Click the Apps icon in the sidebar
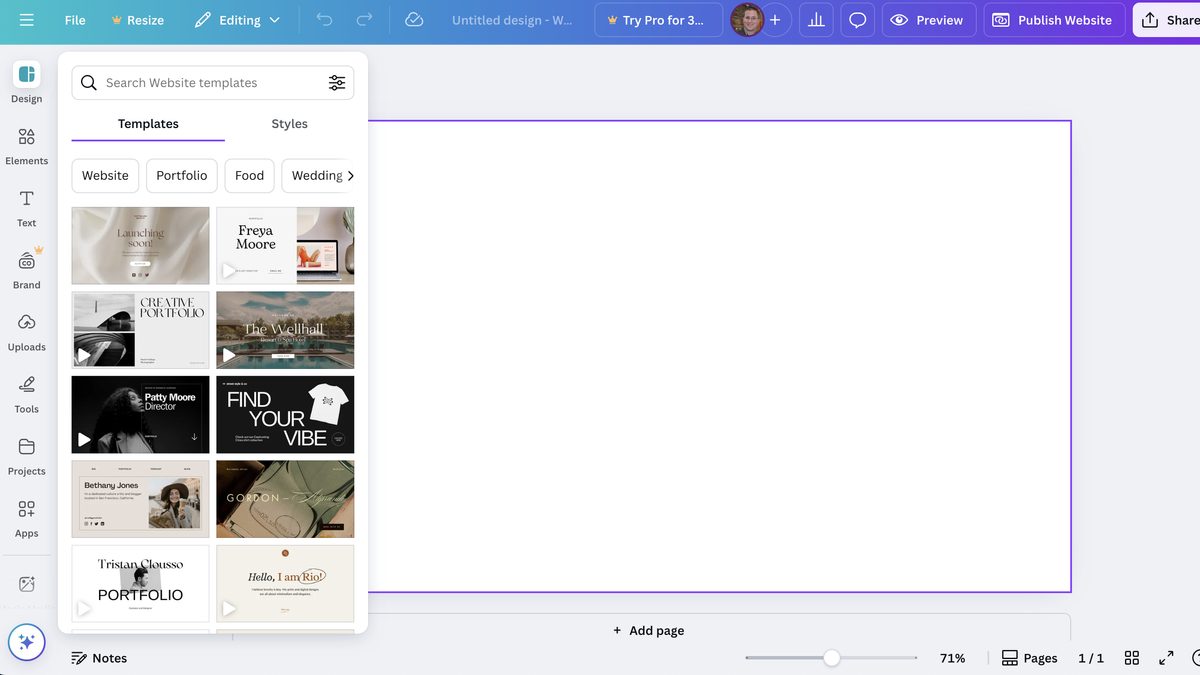The image size is (1200, 675). point(26,515)
